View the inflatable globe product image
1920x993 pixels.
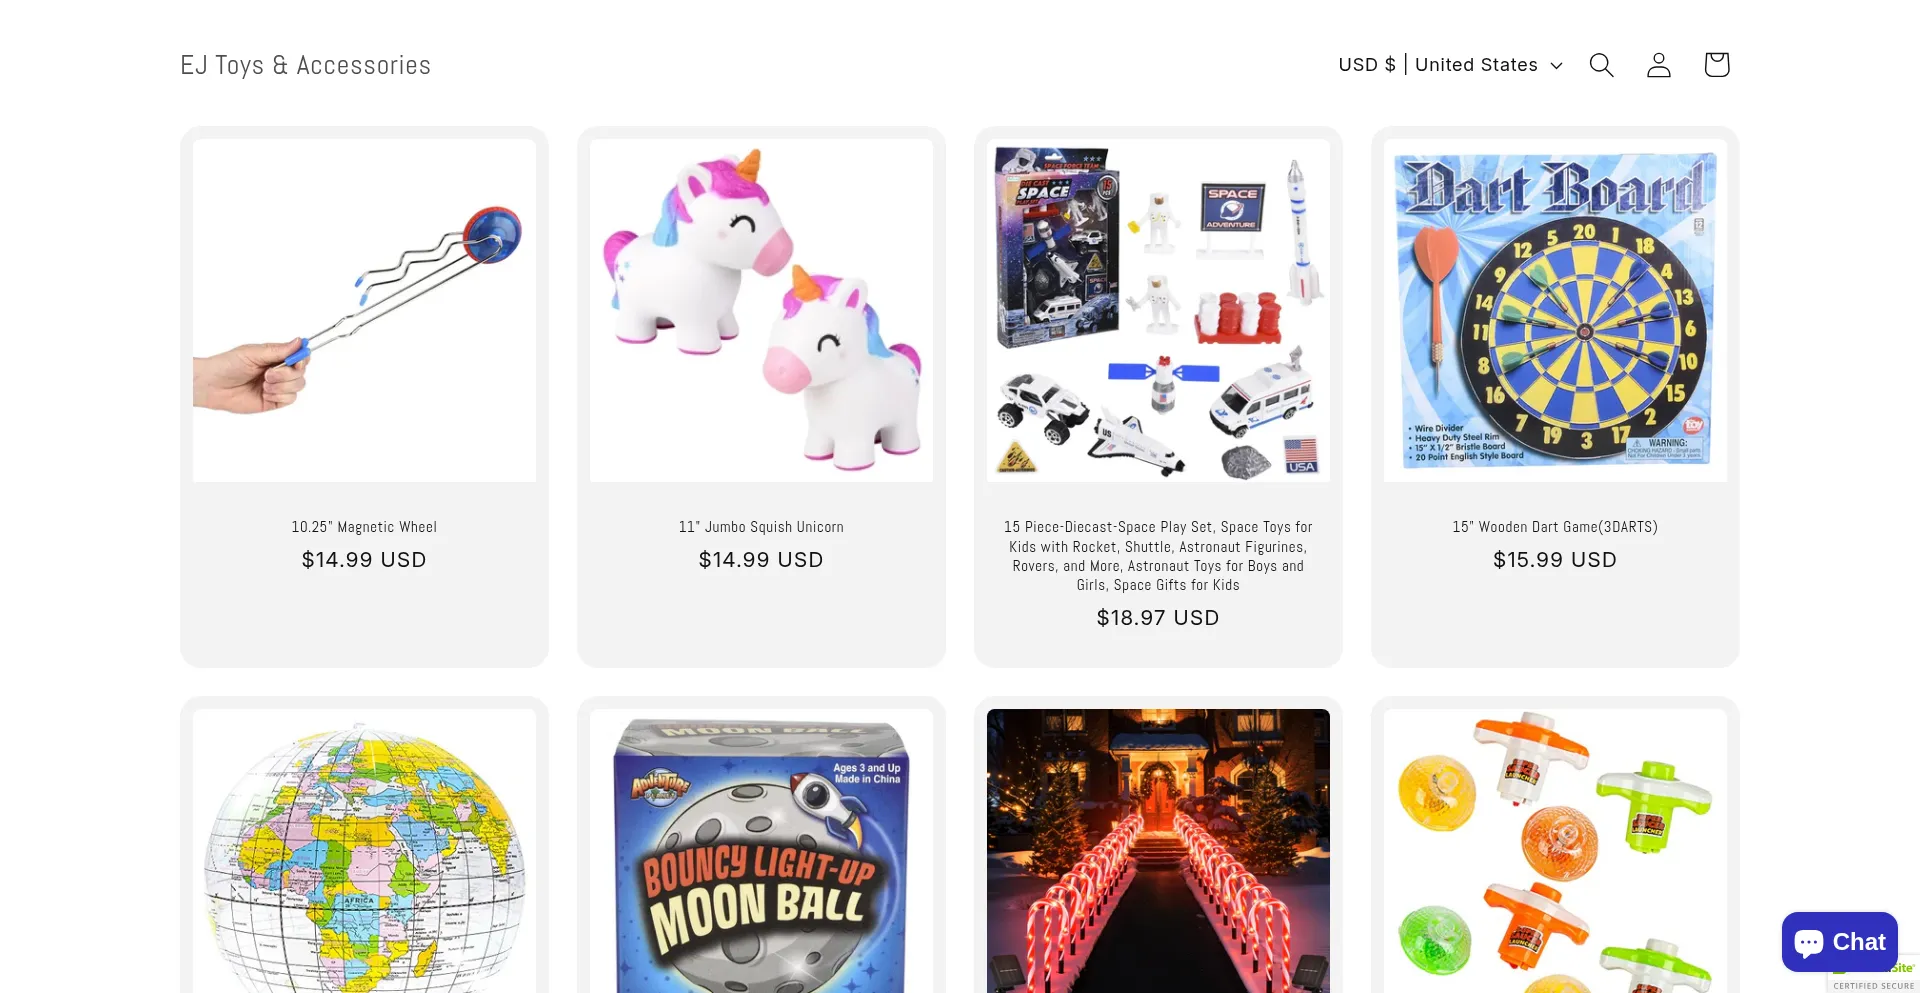tap(364, 851)
